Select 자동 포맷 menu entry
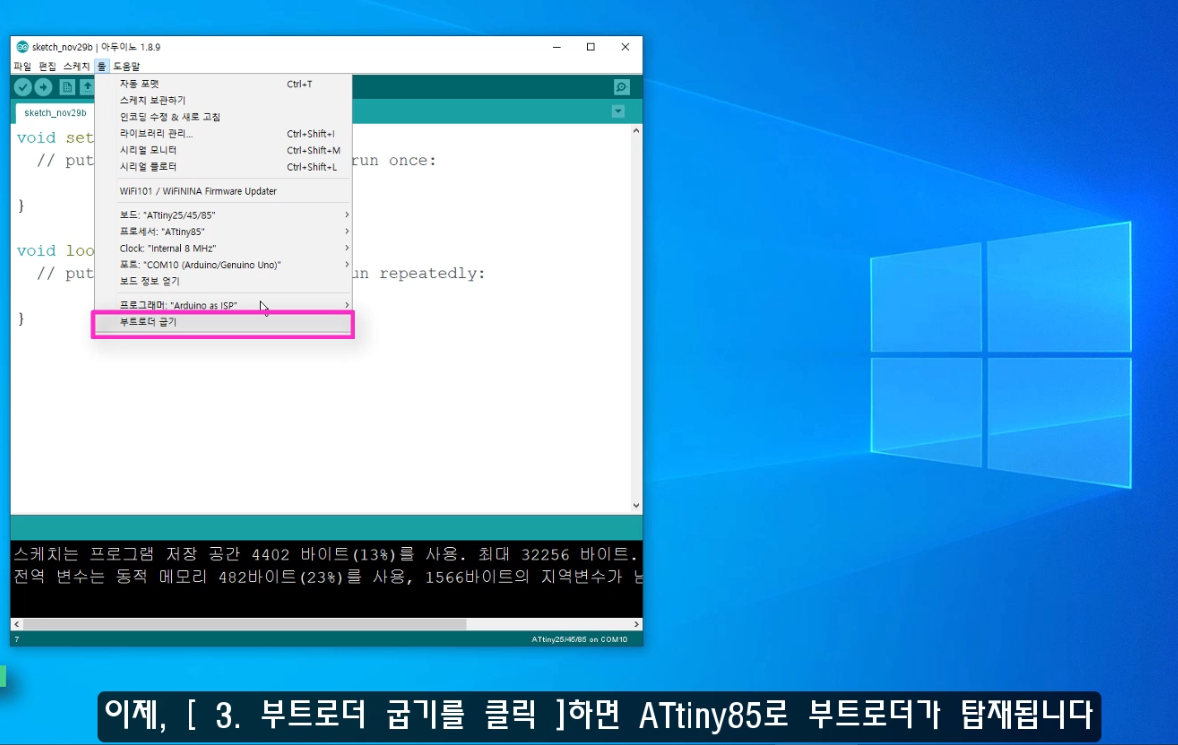The width and height of the screenshot is (1178, 745). click(x=223, y=84)
